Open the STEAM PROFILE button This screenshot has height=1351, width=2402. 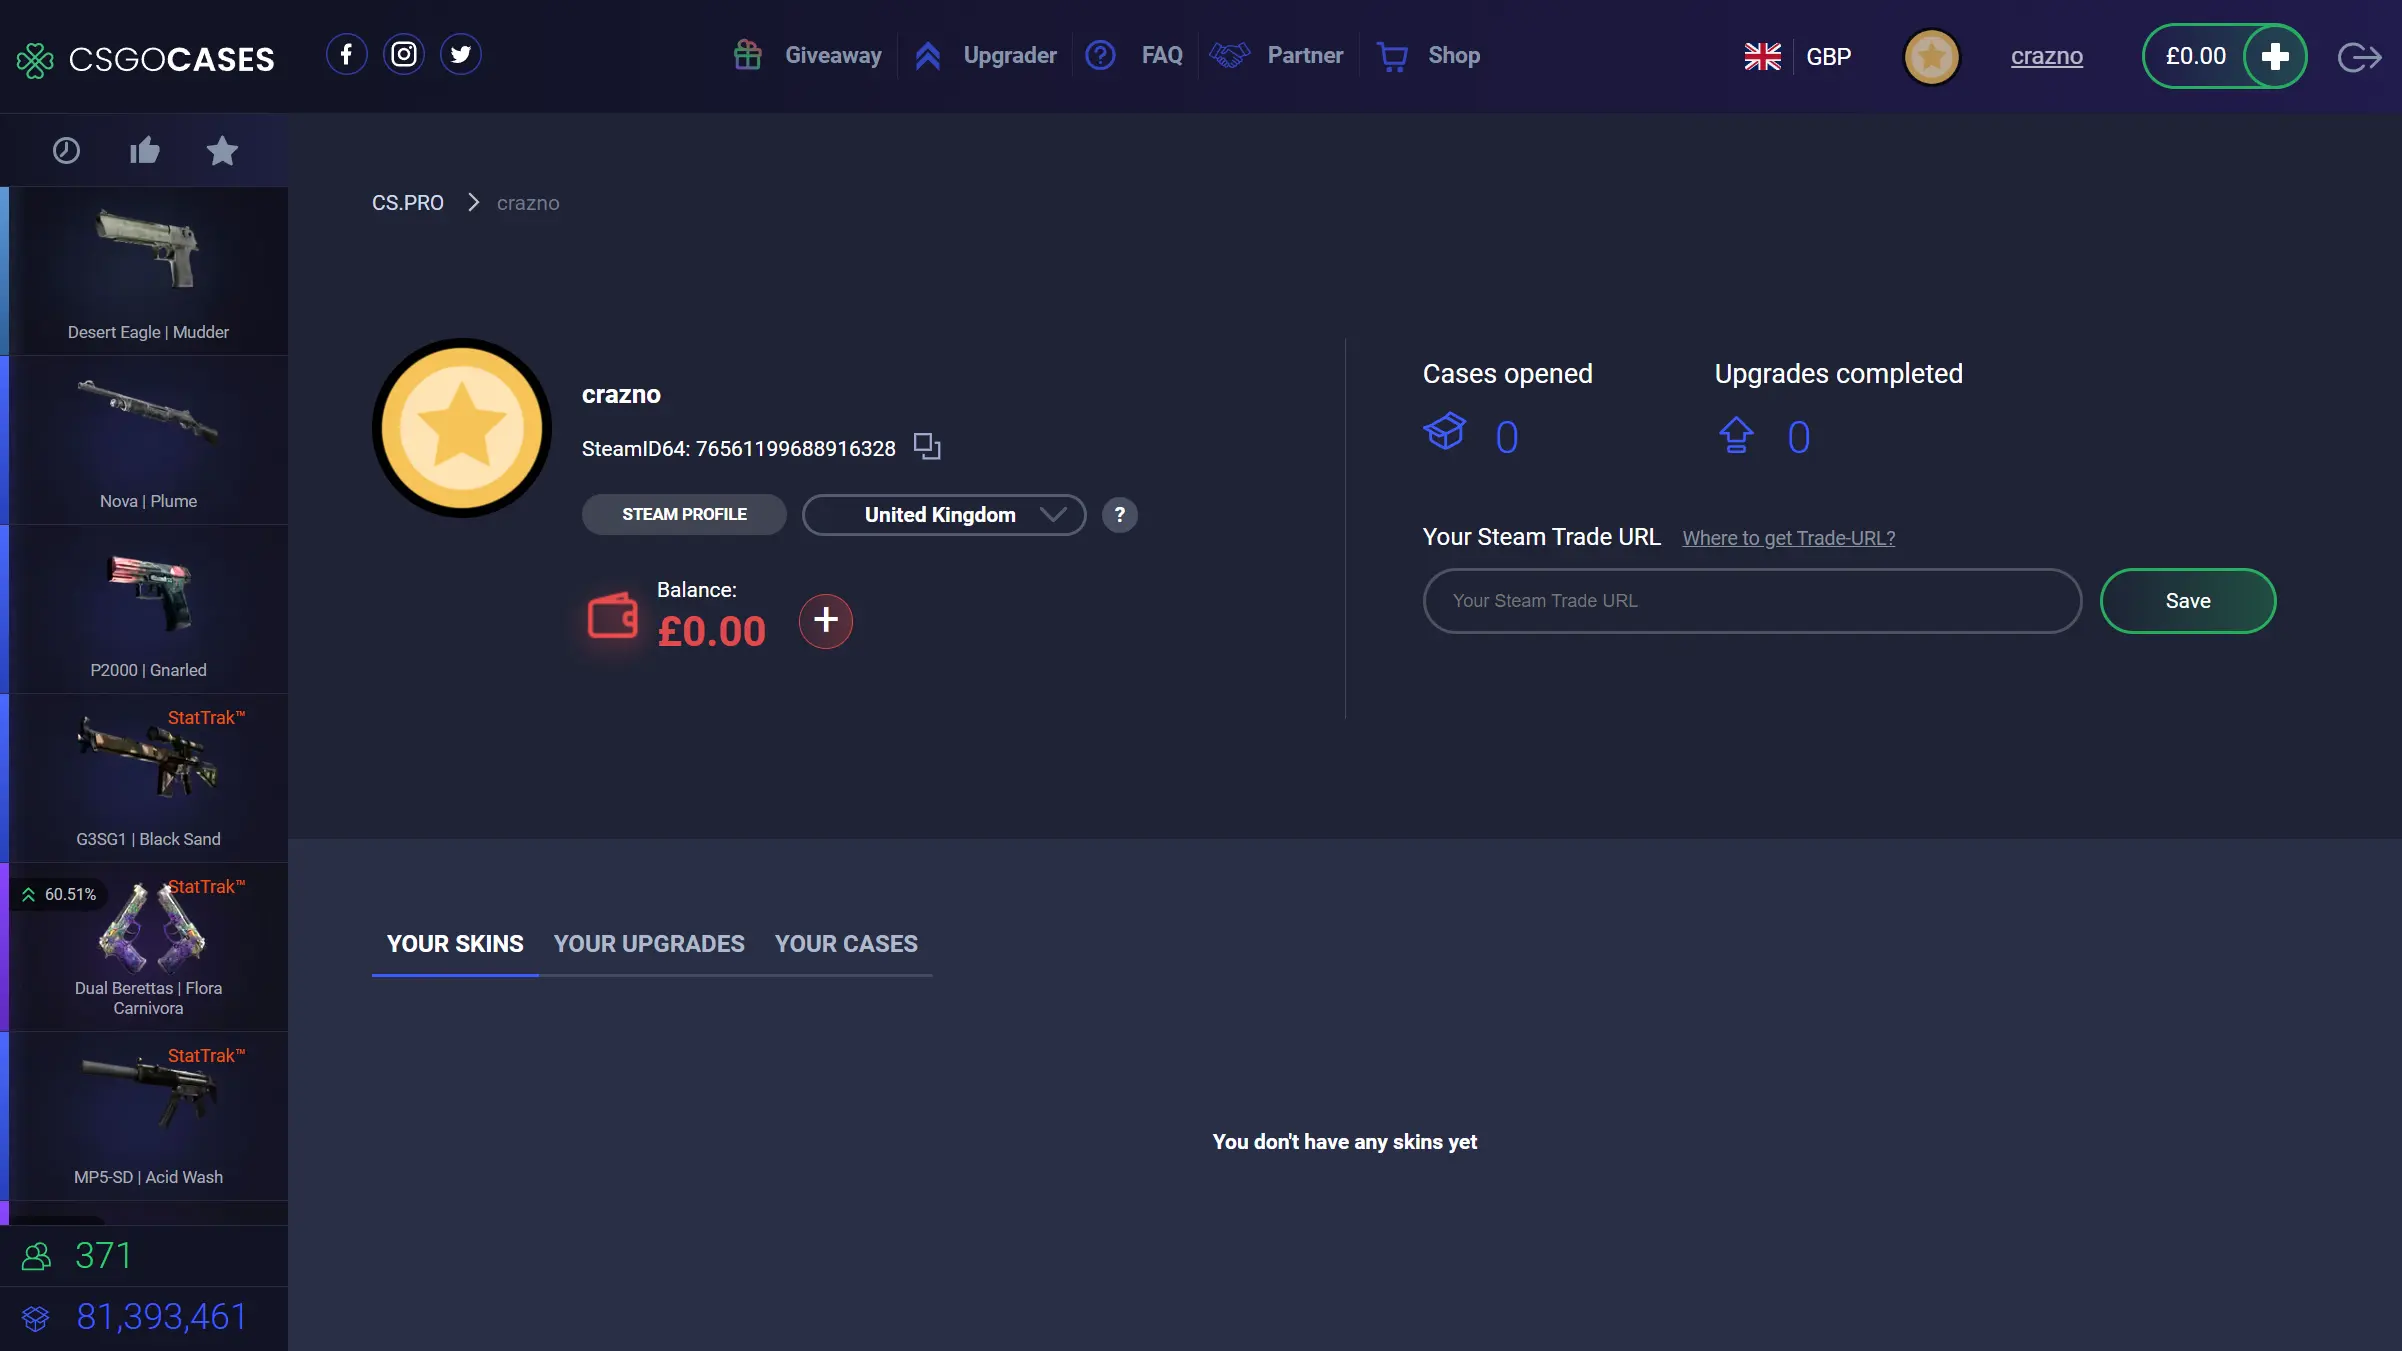pyautogui.click(x=684, y=514)
